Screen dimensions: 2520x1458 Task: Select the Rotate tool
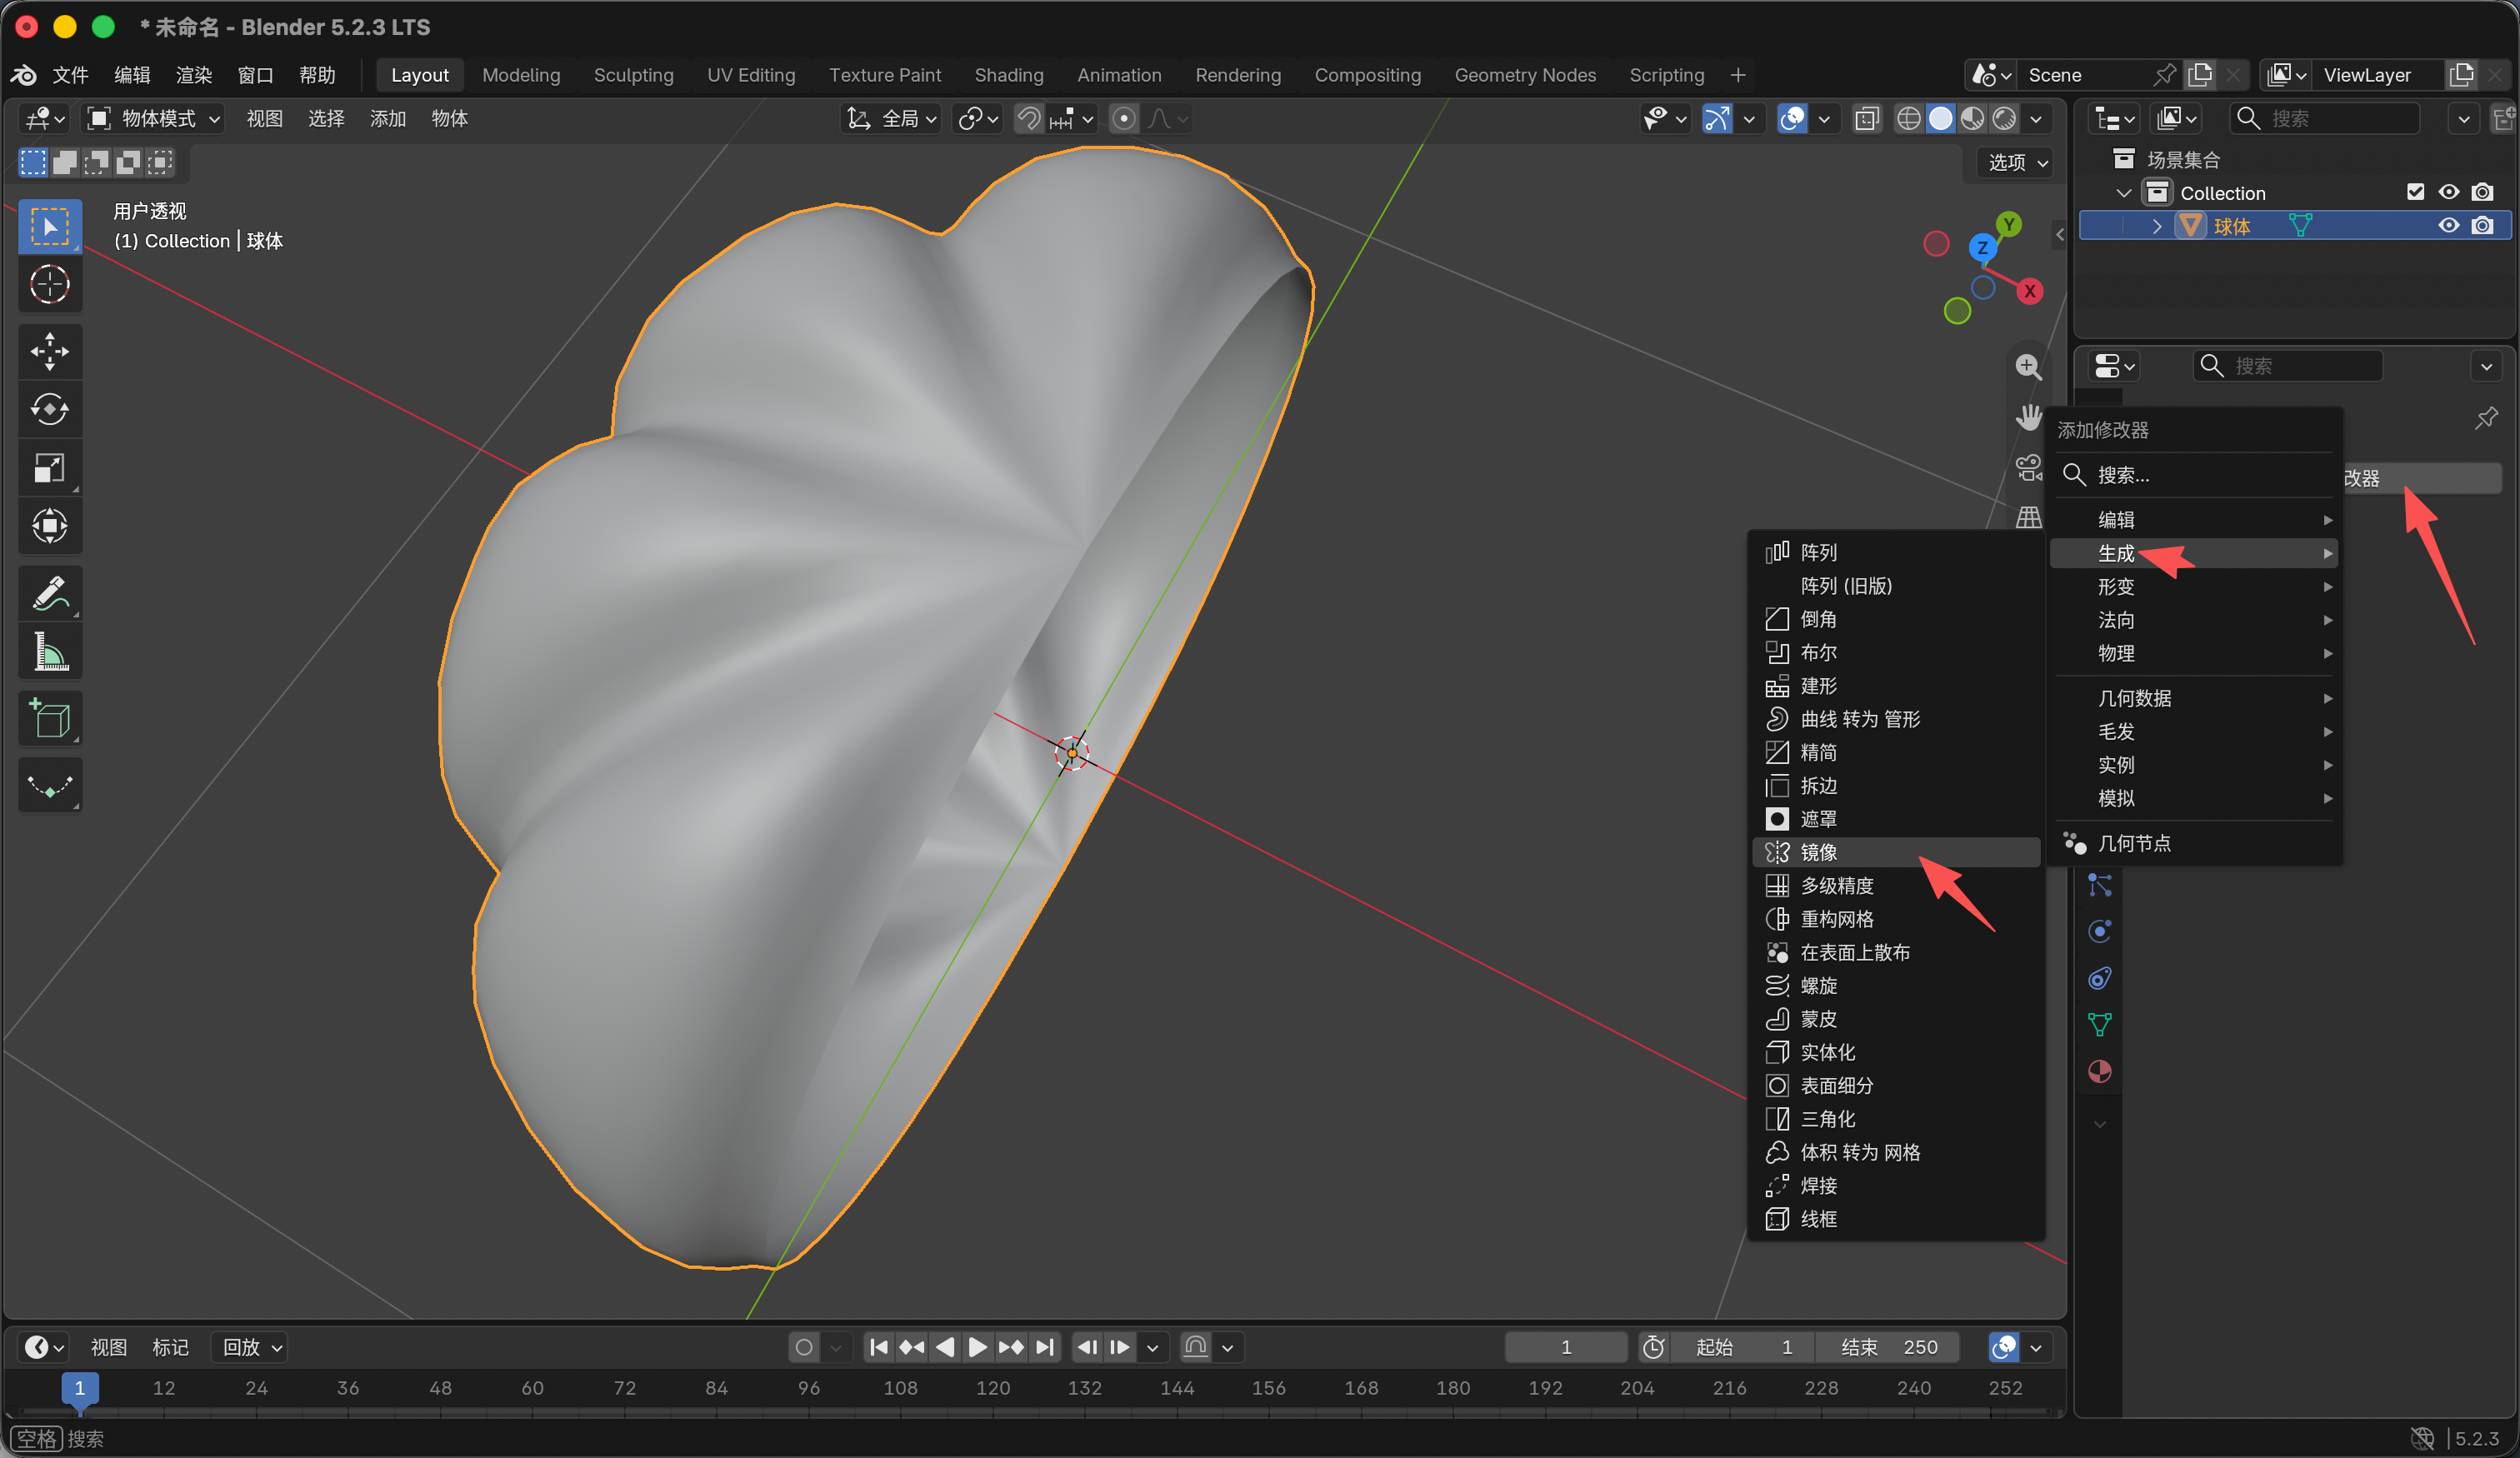pos(50,409)
